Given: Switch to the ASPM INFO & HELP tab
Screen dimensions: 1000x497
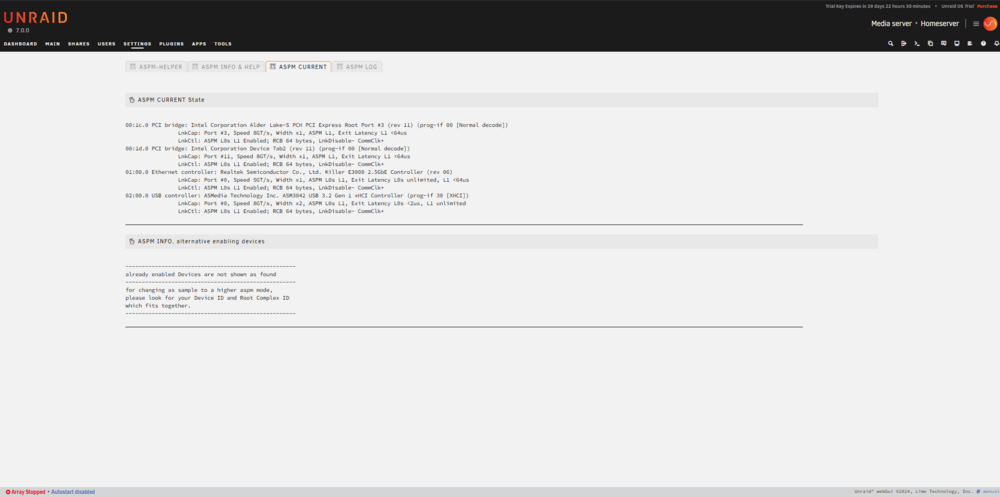Looking at the screenshot, I should (226, 66).
